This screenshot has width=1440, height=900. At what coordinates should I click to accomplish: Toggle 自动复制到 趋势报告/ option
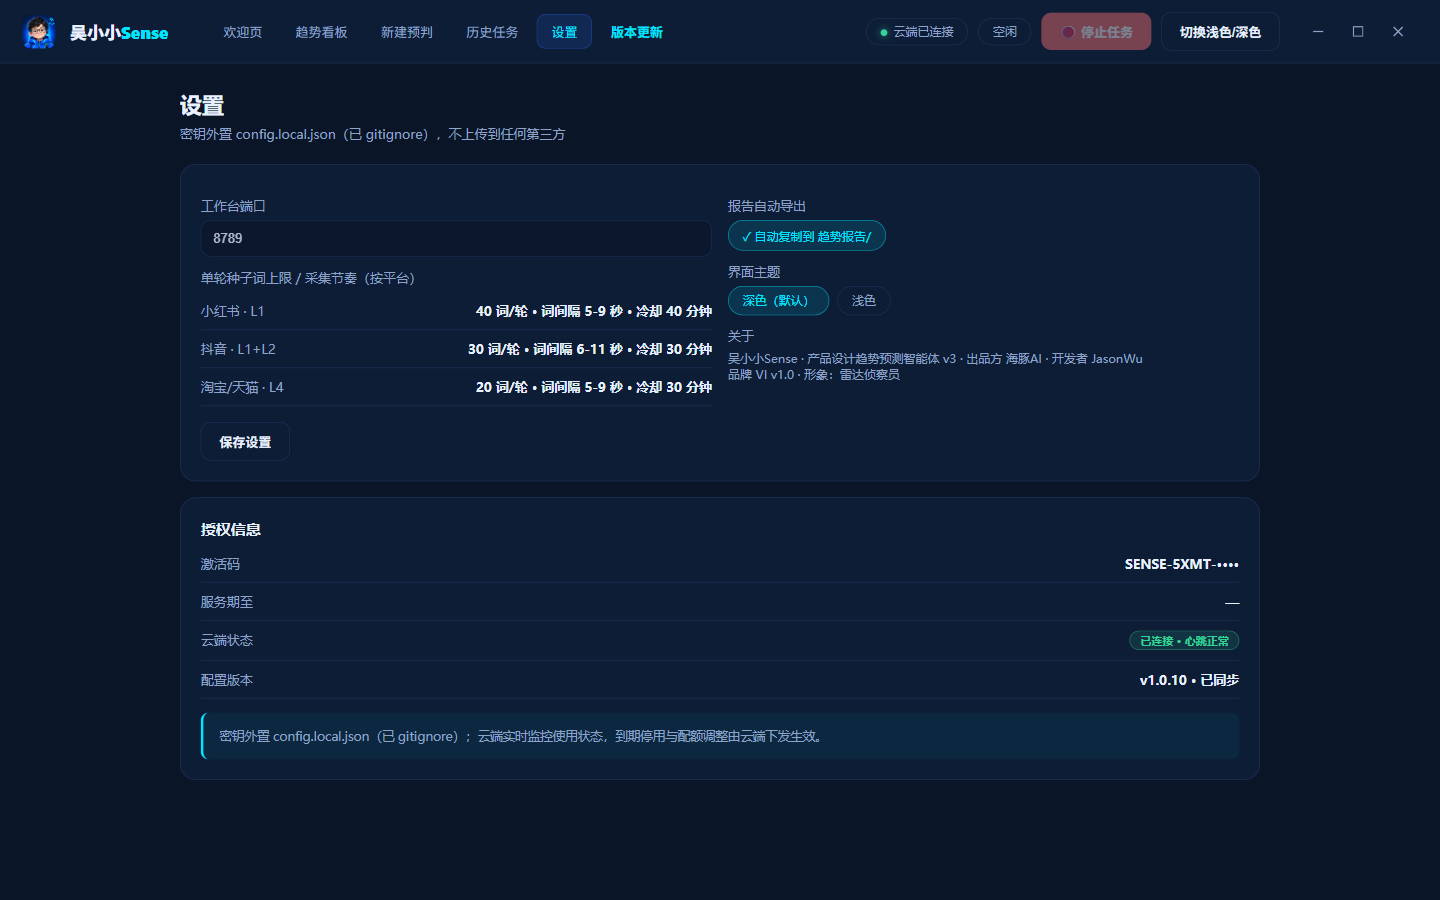tap(807, 236)
